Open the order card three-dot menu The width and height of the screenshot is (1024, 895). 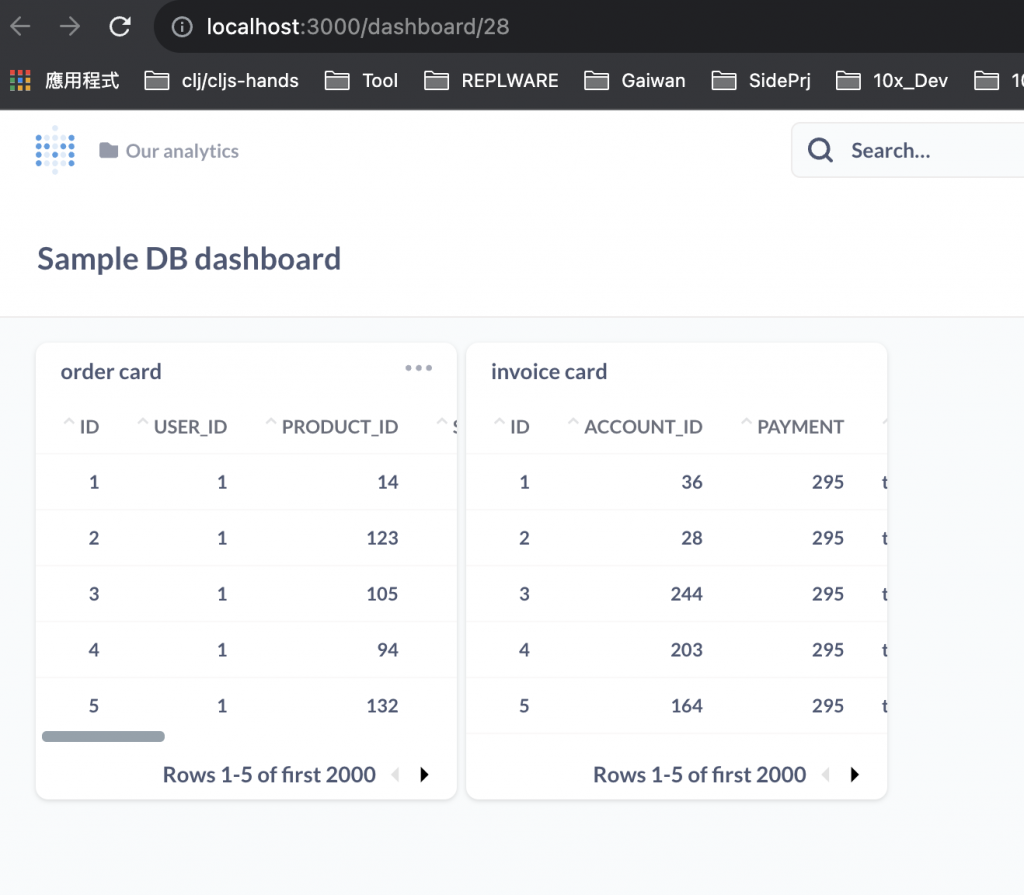pyautogui.click(x=418, y=368)
